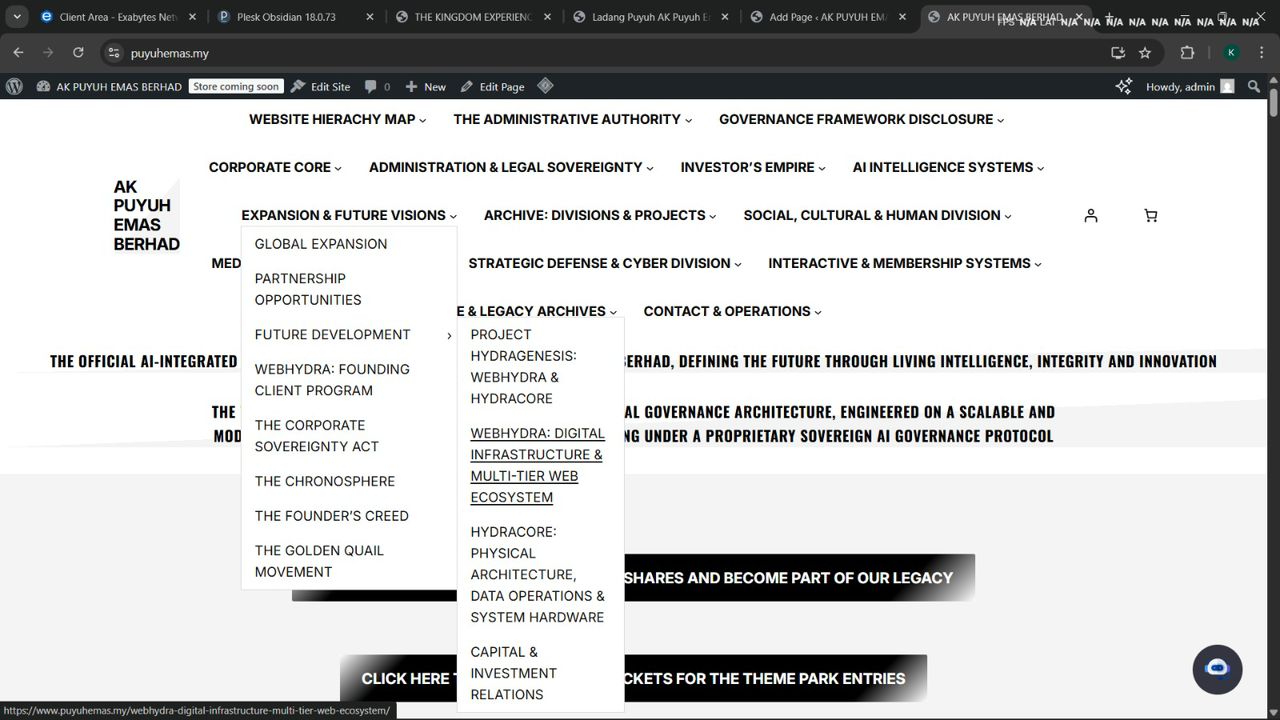1280x720 pixels.
Task: Expand the Corporate Core menu
Action: pyautogui.click(x=275, y=167)
